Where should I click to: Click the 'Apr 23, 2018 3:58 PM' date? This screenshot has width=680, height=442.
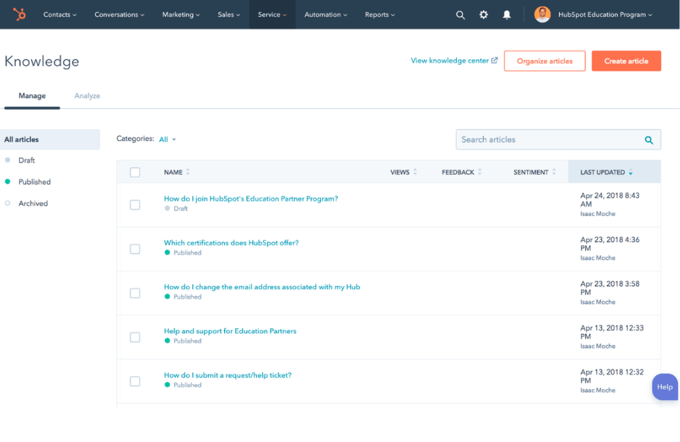pos(610,288)
